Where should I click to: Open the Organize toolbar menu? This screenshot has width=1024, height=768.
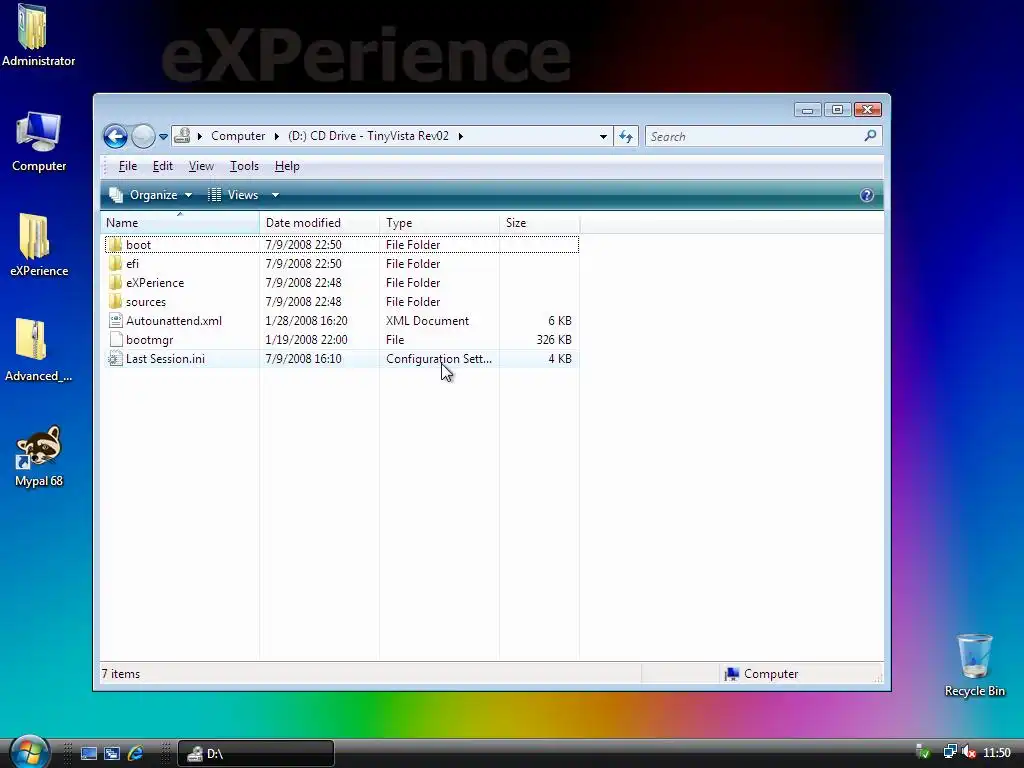click(151, 195)
